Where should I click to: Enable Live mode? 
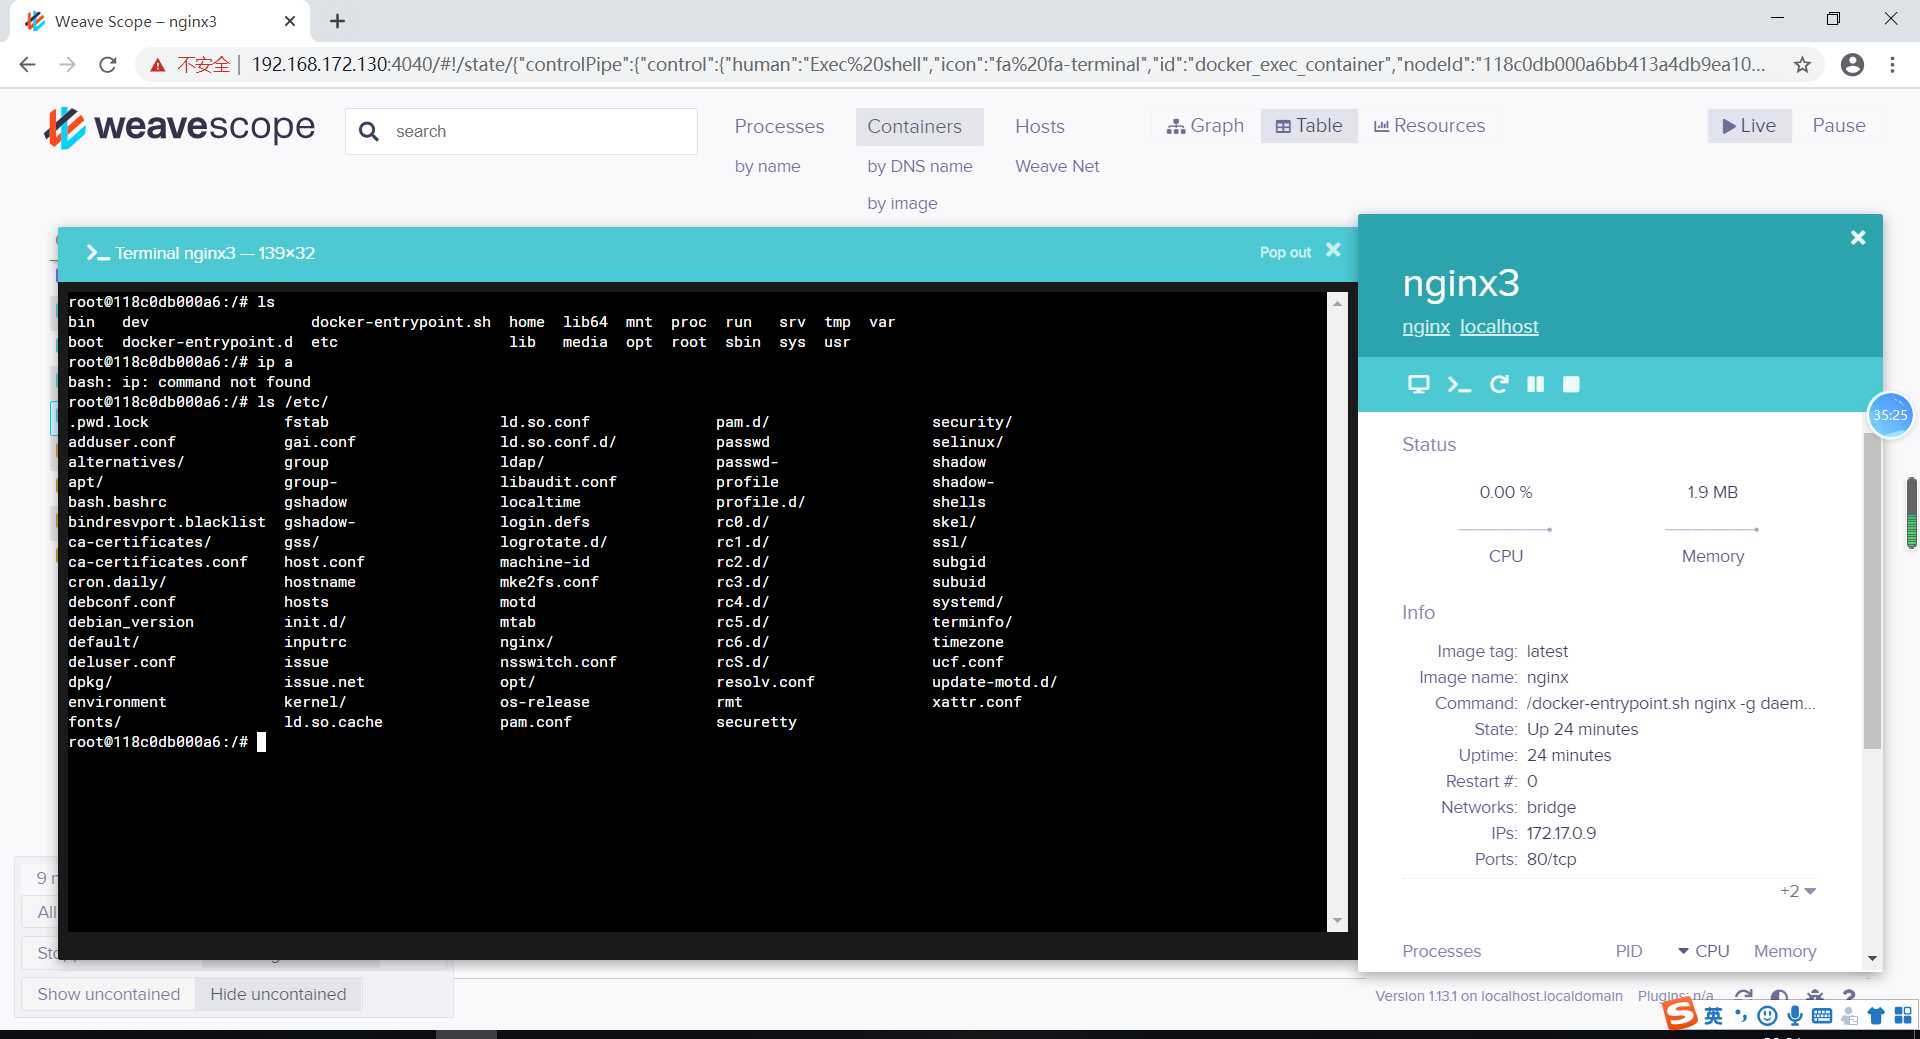(x=1748, y=125)
